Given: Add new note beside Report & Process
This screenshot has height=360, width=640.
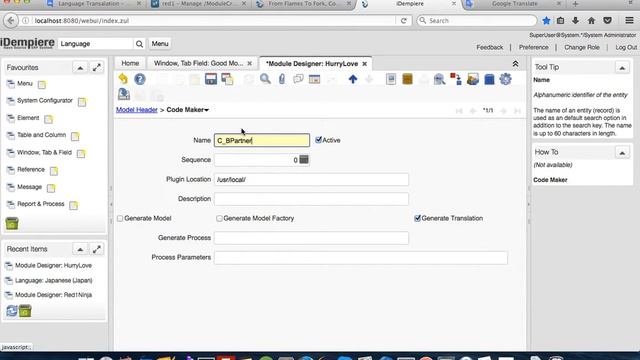Looking at the screenshot, I should tap(73, 205).
